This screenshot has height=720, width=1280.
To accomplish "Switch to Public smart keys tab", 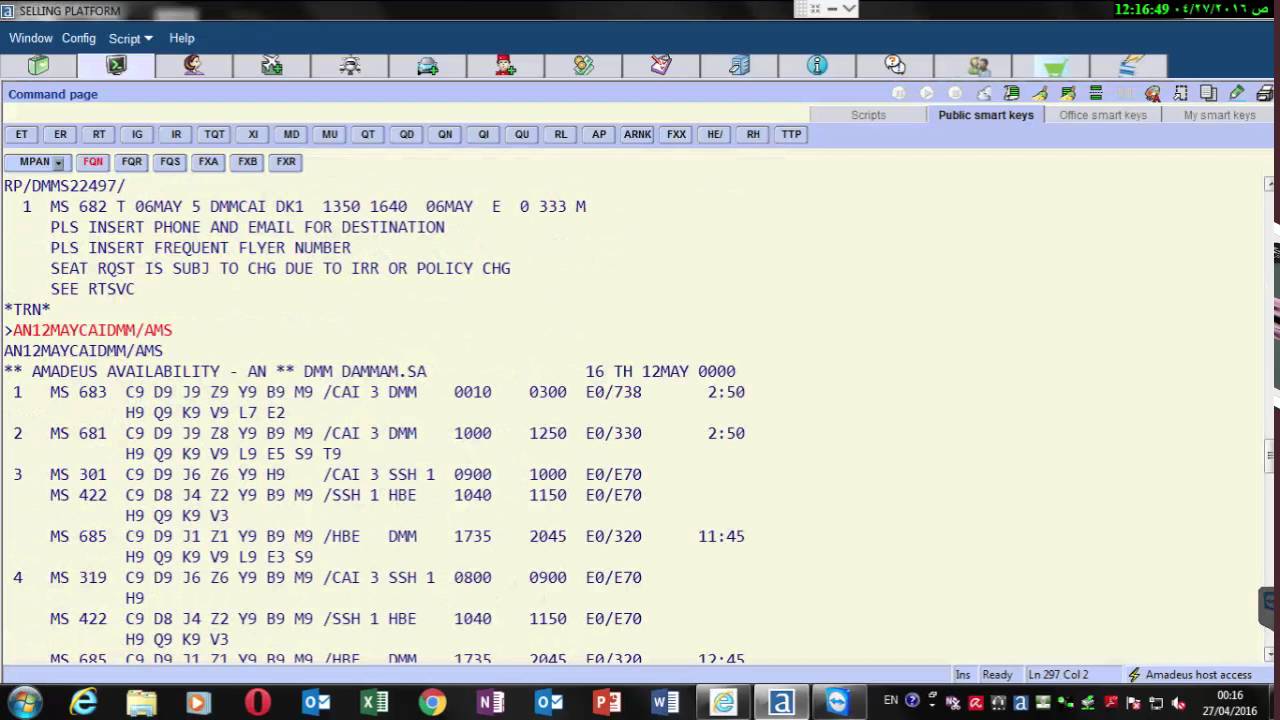I will click(x=986, y=115).
